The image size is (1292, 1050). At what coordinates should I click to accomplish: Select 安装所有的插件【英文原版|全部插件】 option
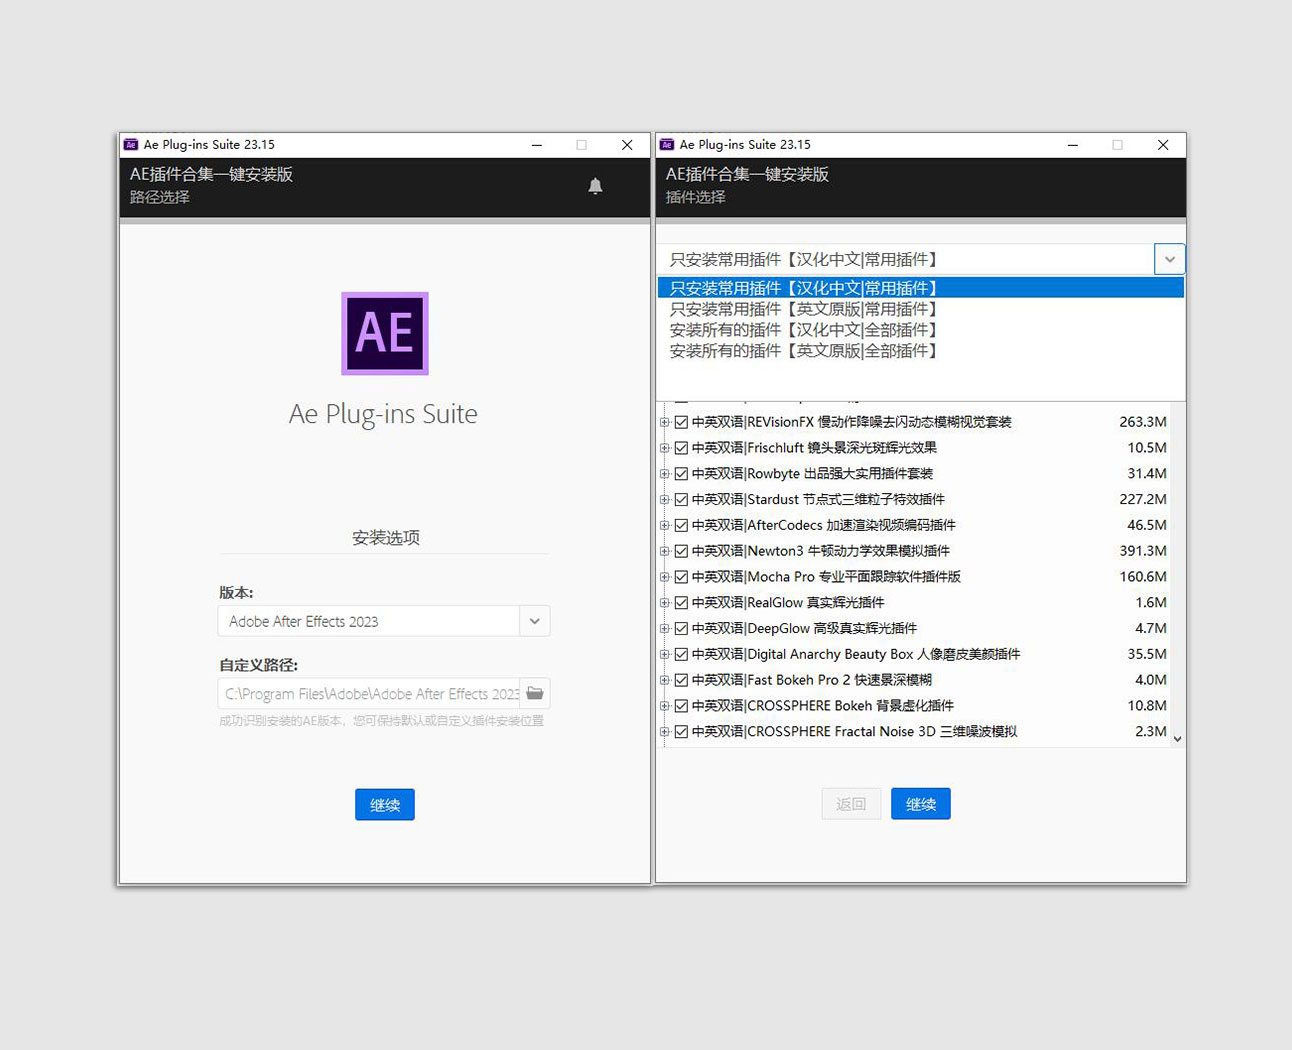click(x=920, y=351)
